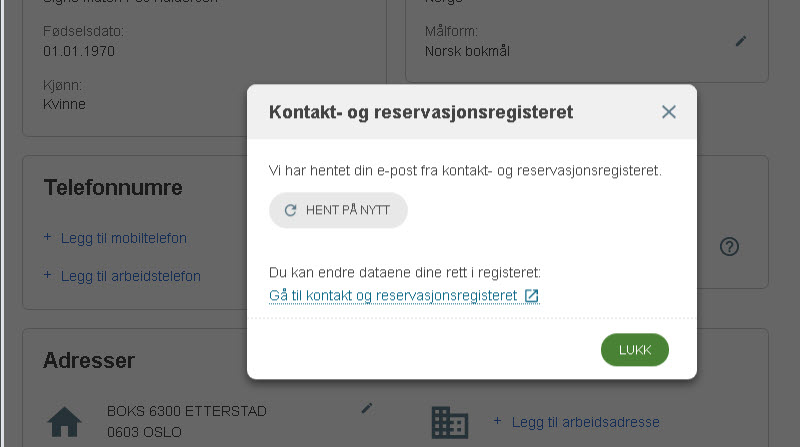Viewport: 800px width, 447px height.
Task: Click Legg til mobiltelefon link
Action: coord(123,238)
